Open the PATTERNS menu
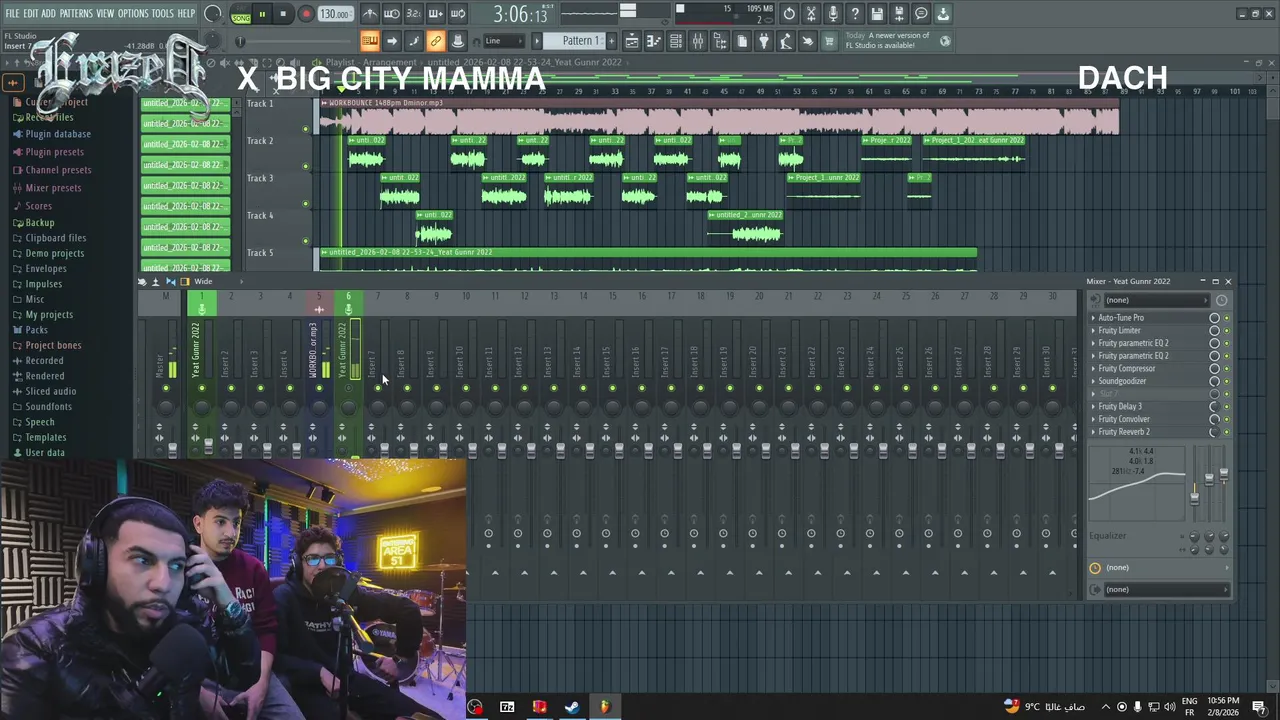The height and width of the screenshot is (720, 1280). (76, 13)
